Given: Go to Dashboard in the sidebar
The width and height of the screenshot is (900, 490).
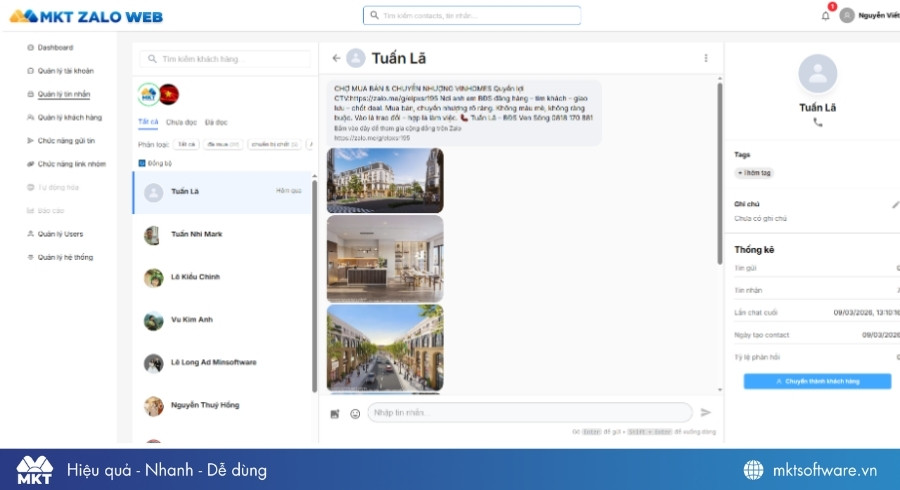Looking at the screenshot, I should [x=55, y=48].
